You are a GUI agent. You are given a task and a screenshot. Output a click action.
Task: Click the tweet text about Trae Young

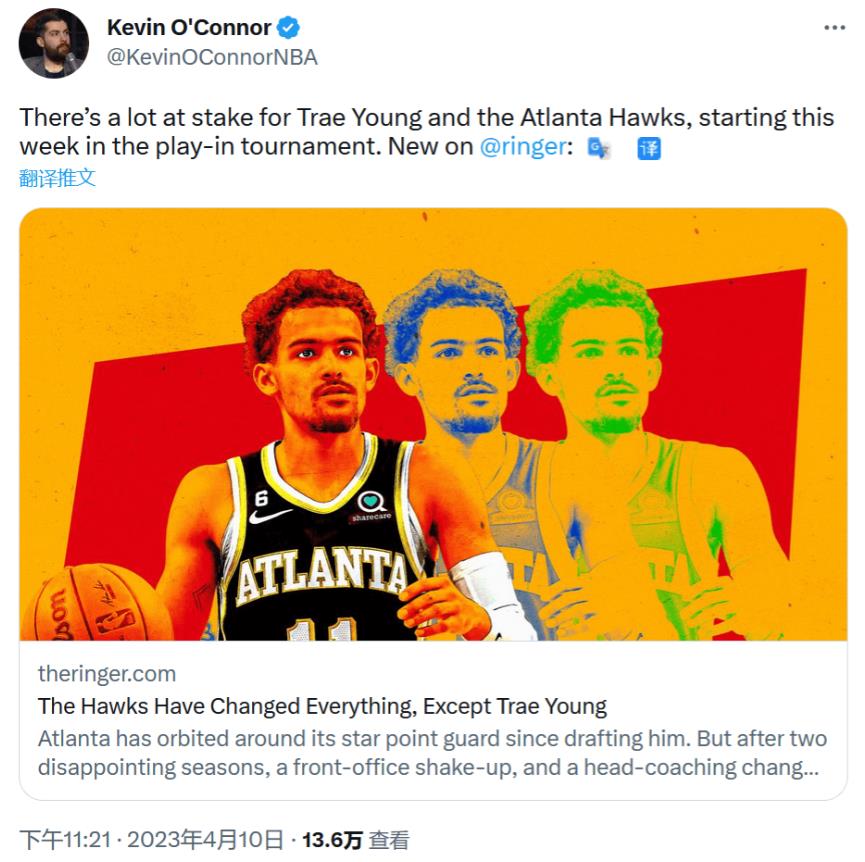pos(427,132)
